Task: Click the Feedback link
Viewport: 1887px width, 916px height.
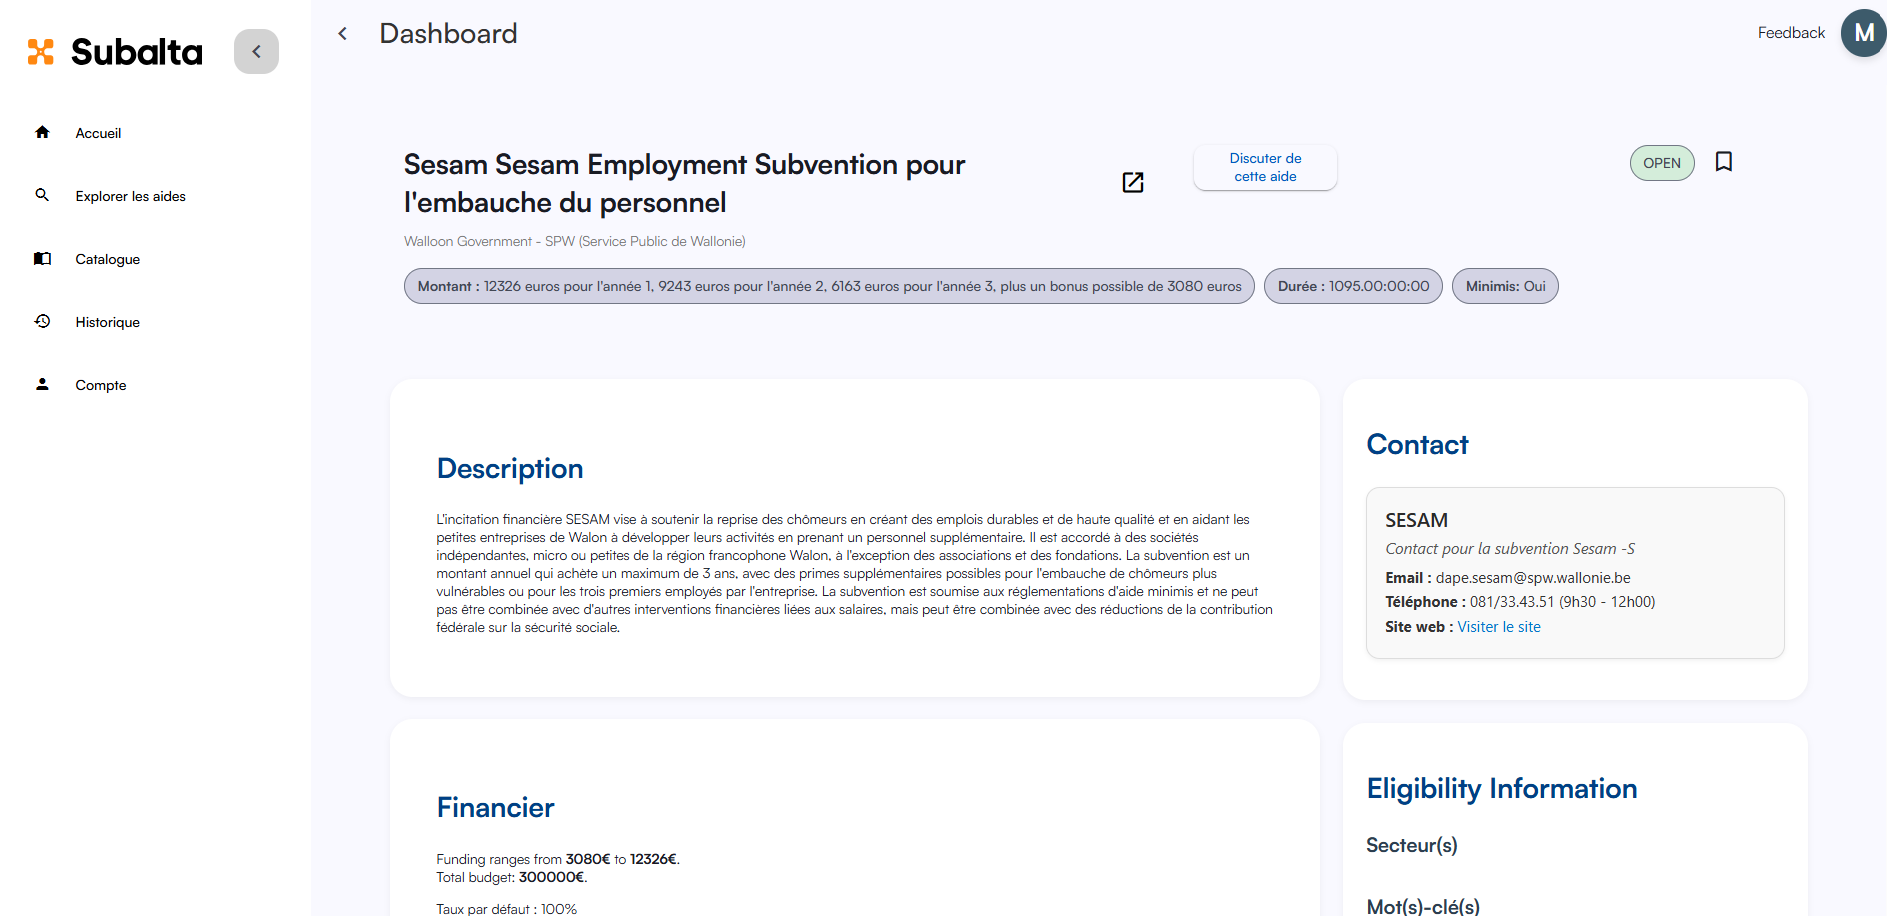Action: (x=1791, y=33)
